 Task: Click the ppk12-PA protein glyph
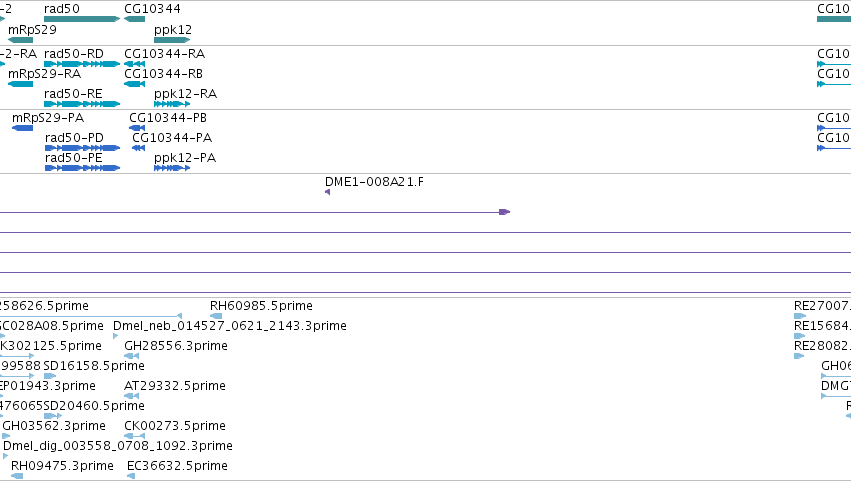click(x=172, y=168)
